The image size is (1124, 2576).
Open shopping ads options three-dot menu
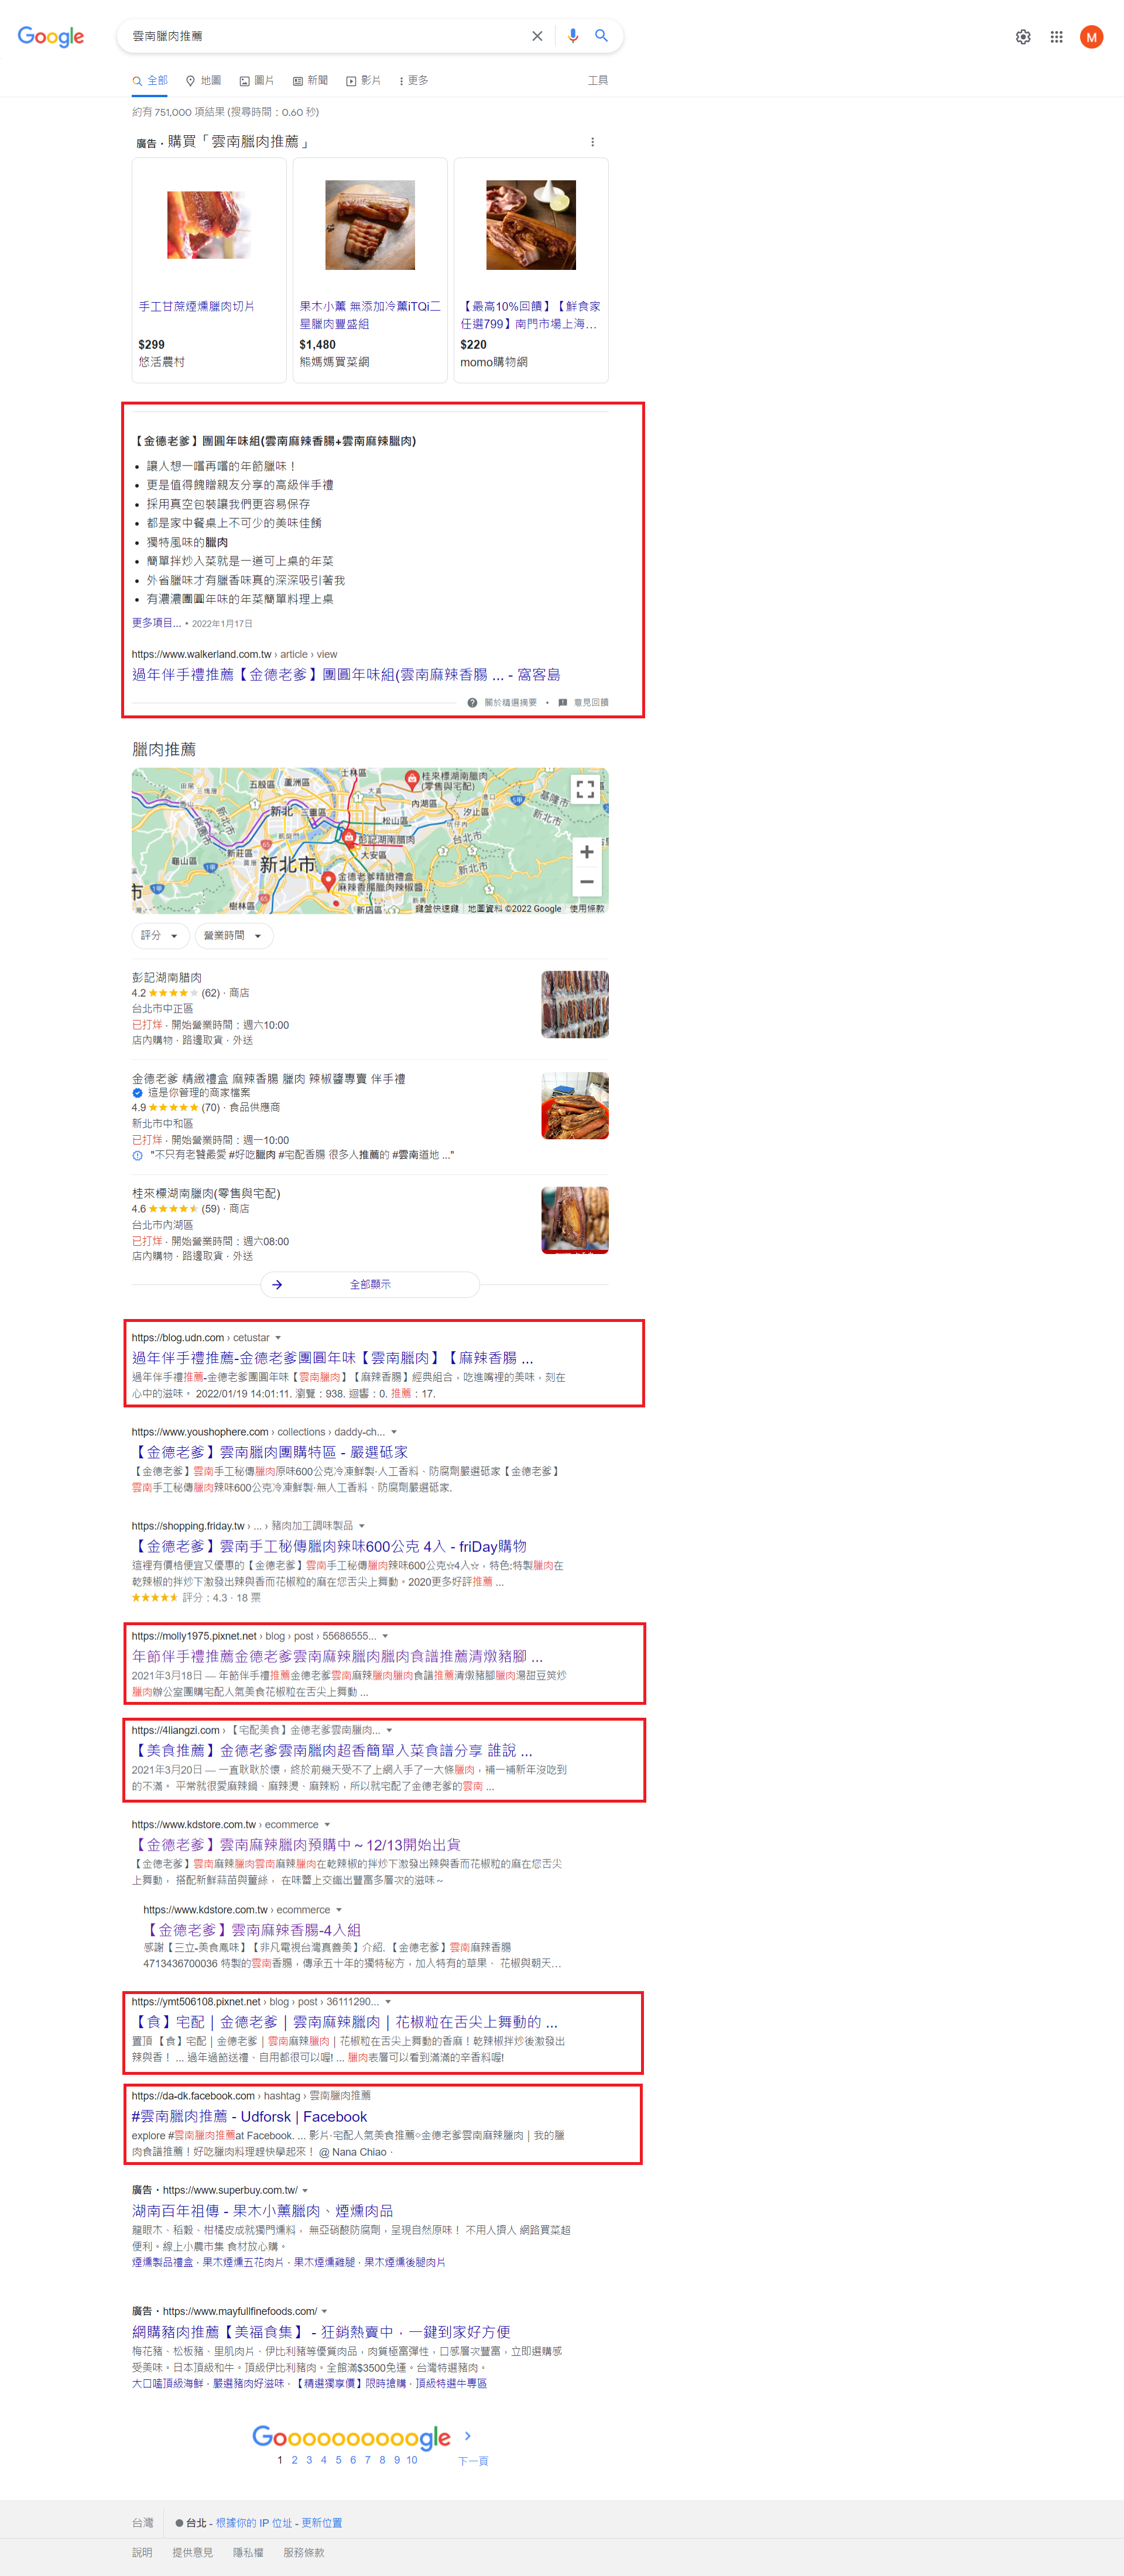(x=592, y=142)
